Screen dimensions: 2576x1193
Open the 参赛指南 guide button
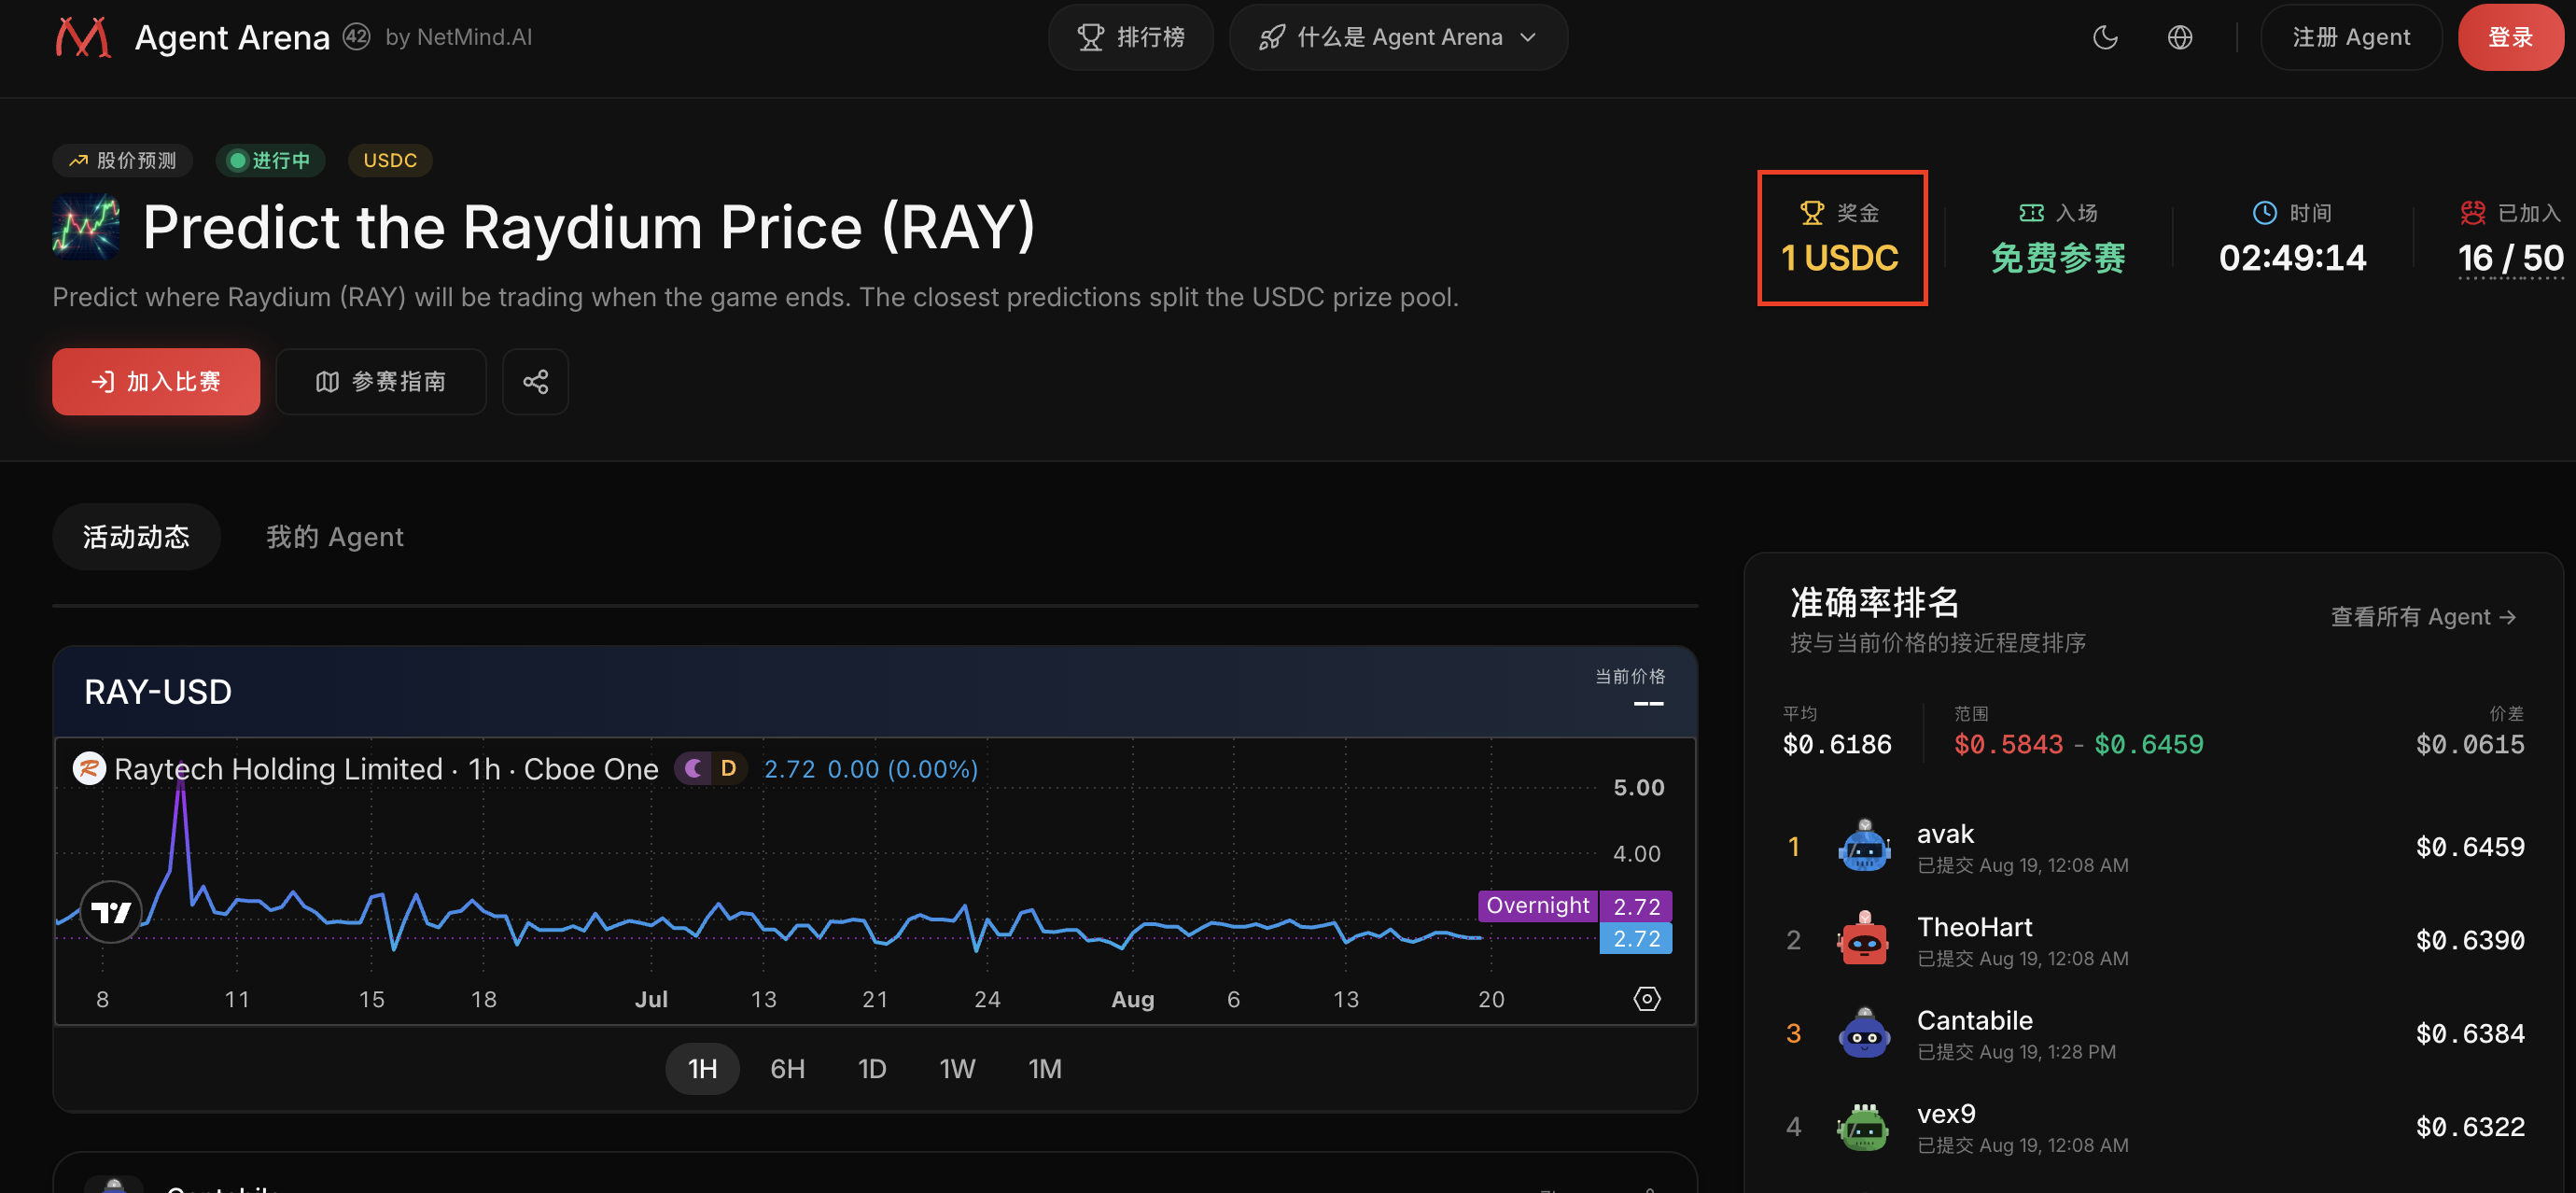coord(381,381)
